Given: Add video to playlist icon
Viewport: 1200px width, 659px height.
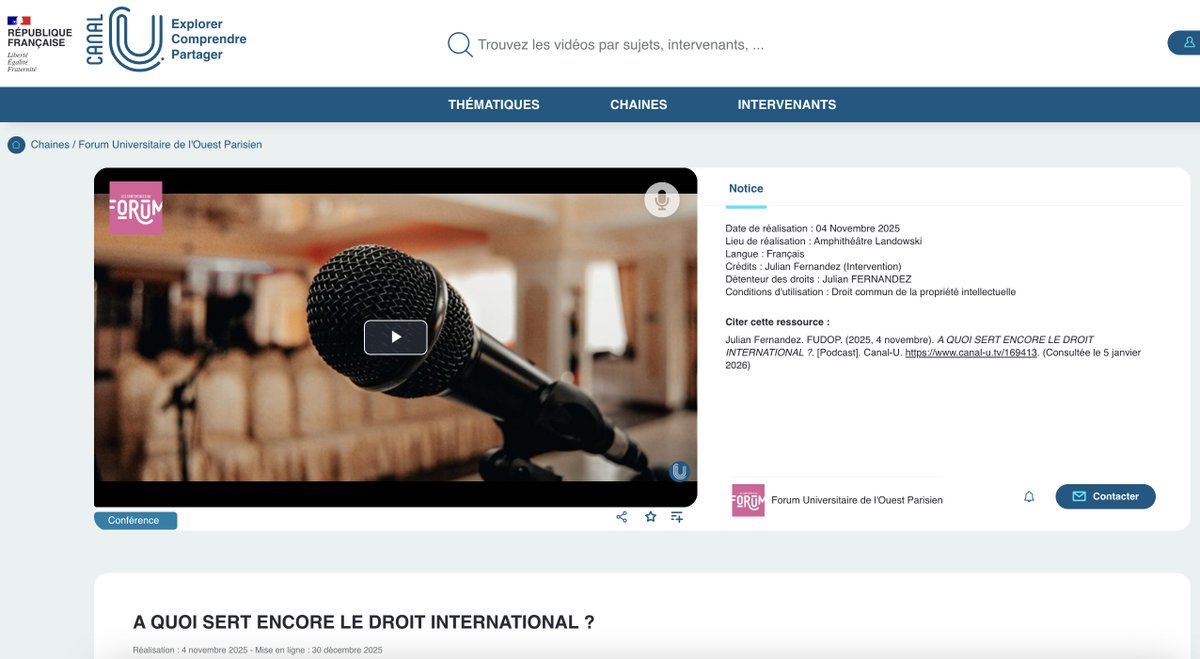Looking at the screenshot, I should (x=677, y=517).
